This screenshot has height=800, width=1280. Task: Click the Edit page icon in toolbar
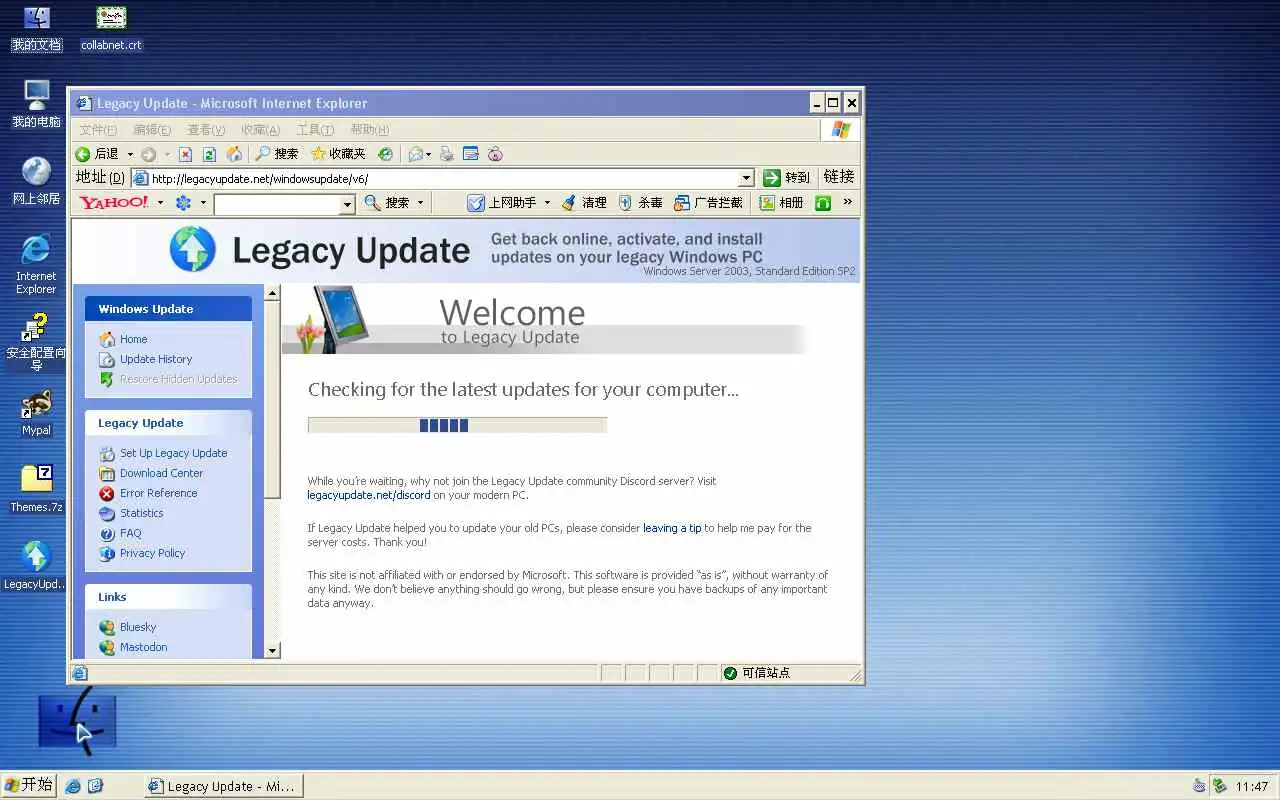471,154
